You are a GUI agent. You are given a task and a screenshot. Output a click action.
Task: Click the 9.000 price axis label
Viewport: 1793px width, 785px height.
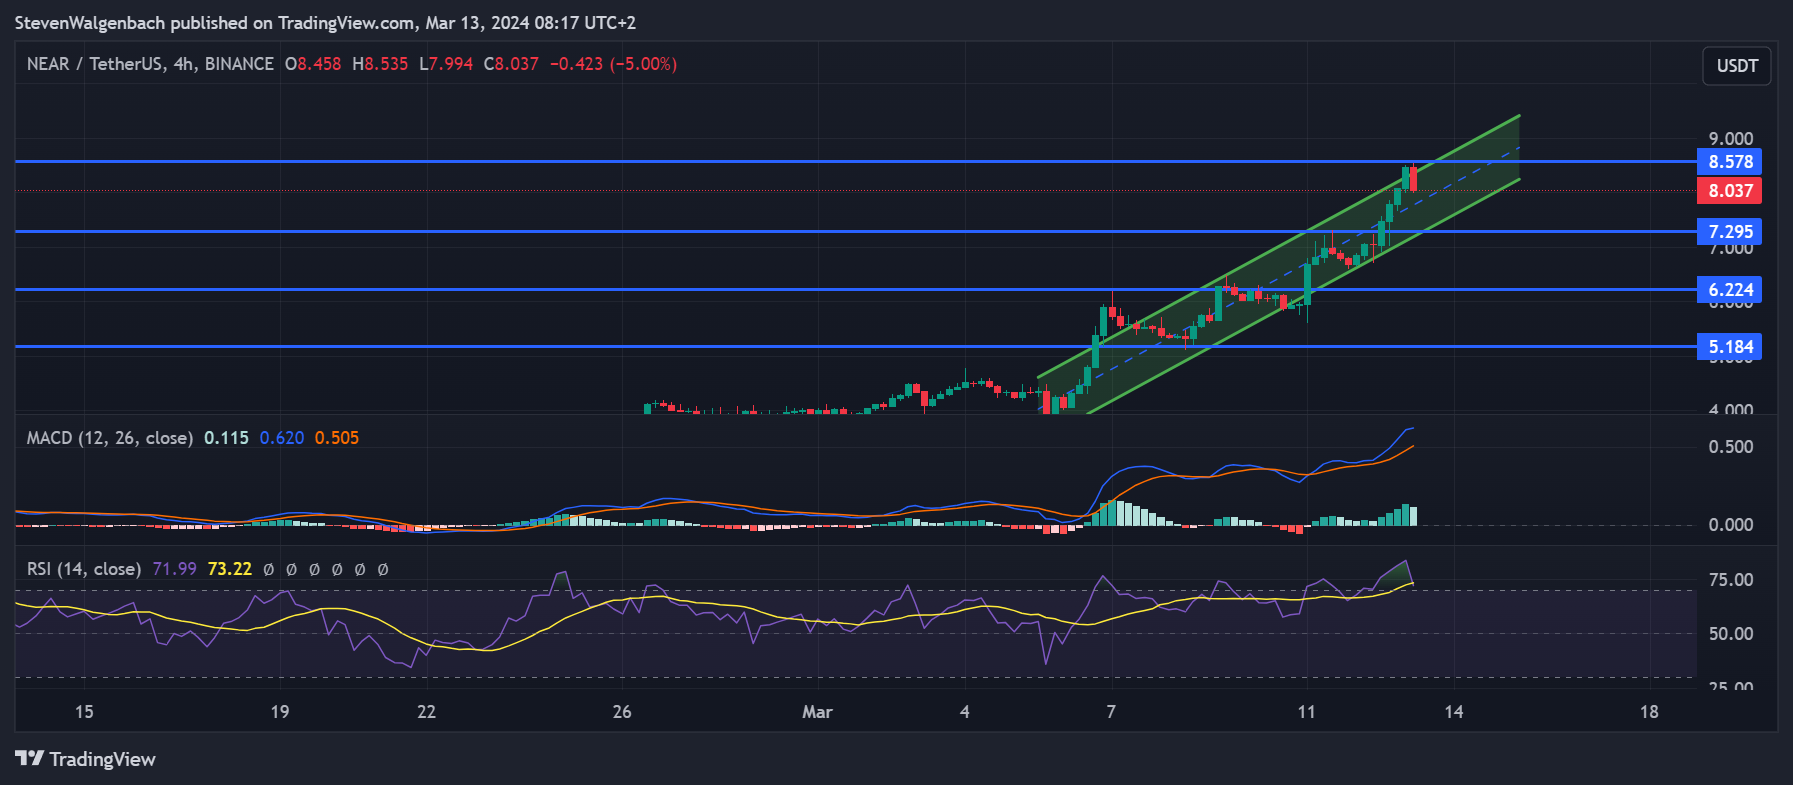[x=1730, y=139]
